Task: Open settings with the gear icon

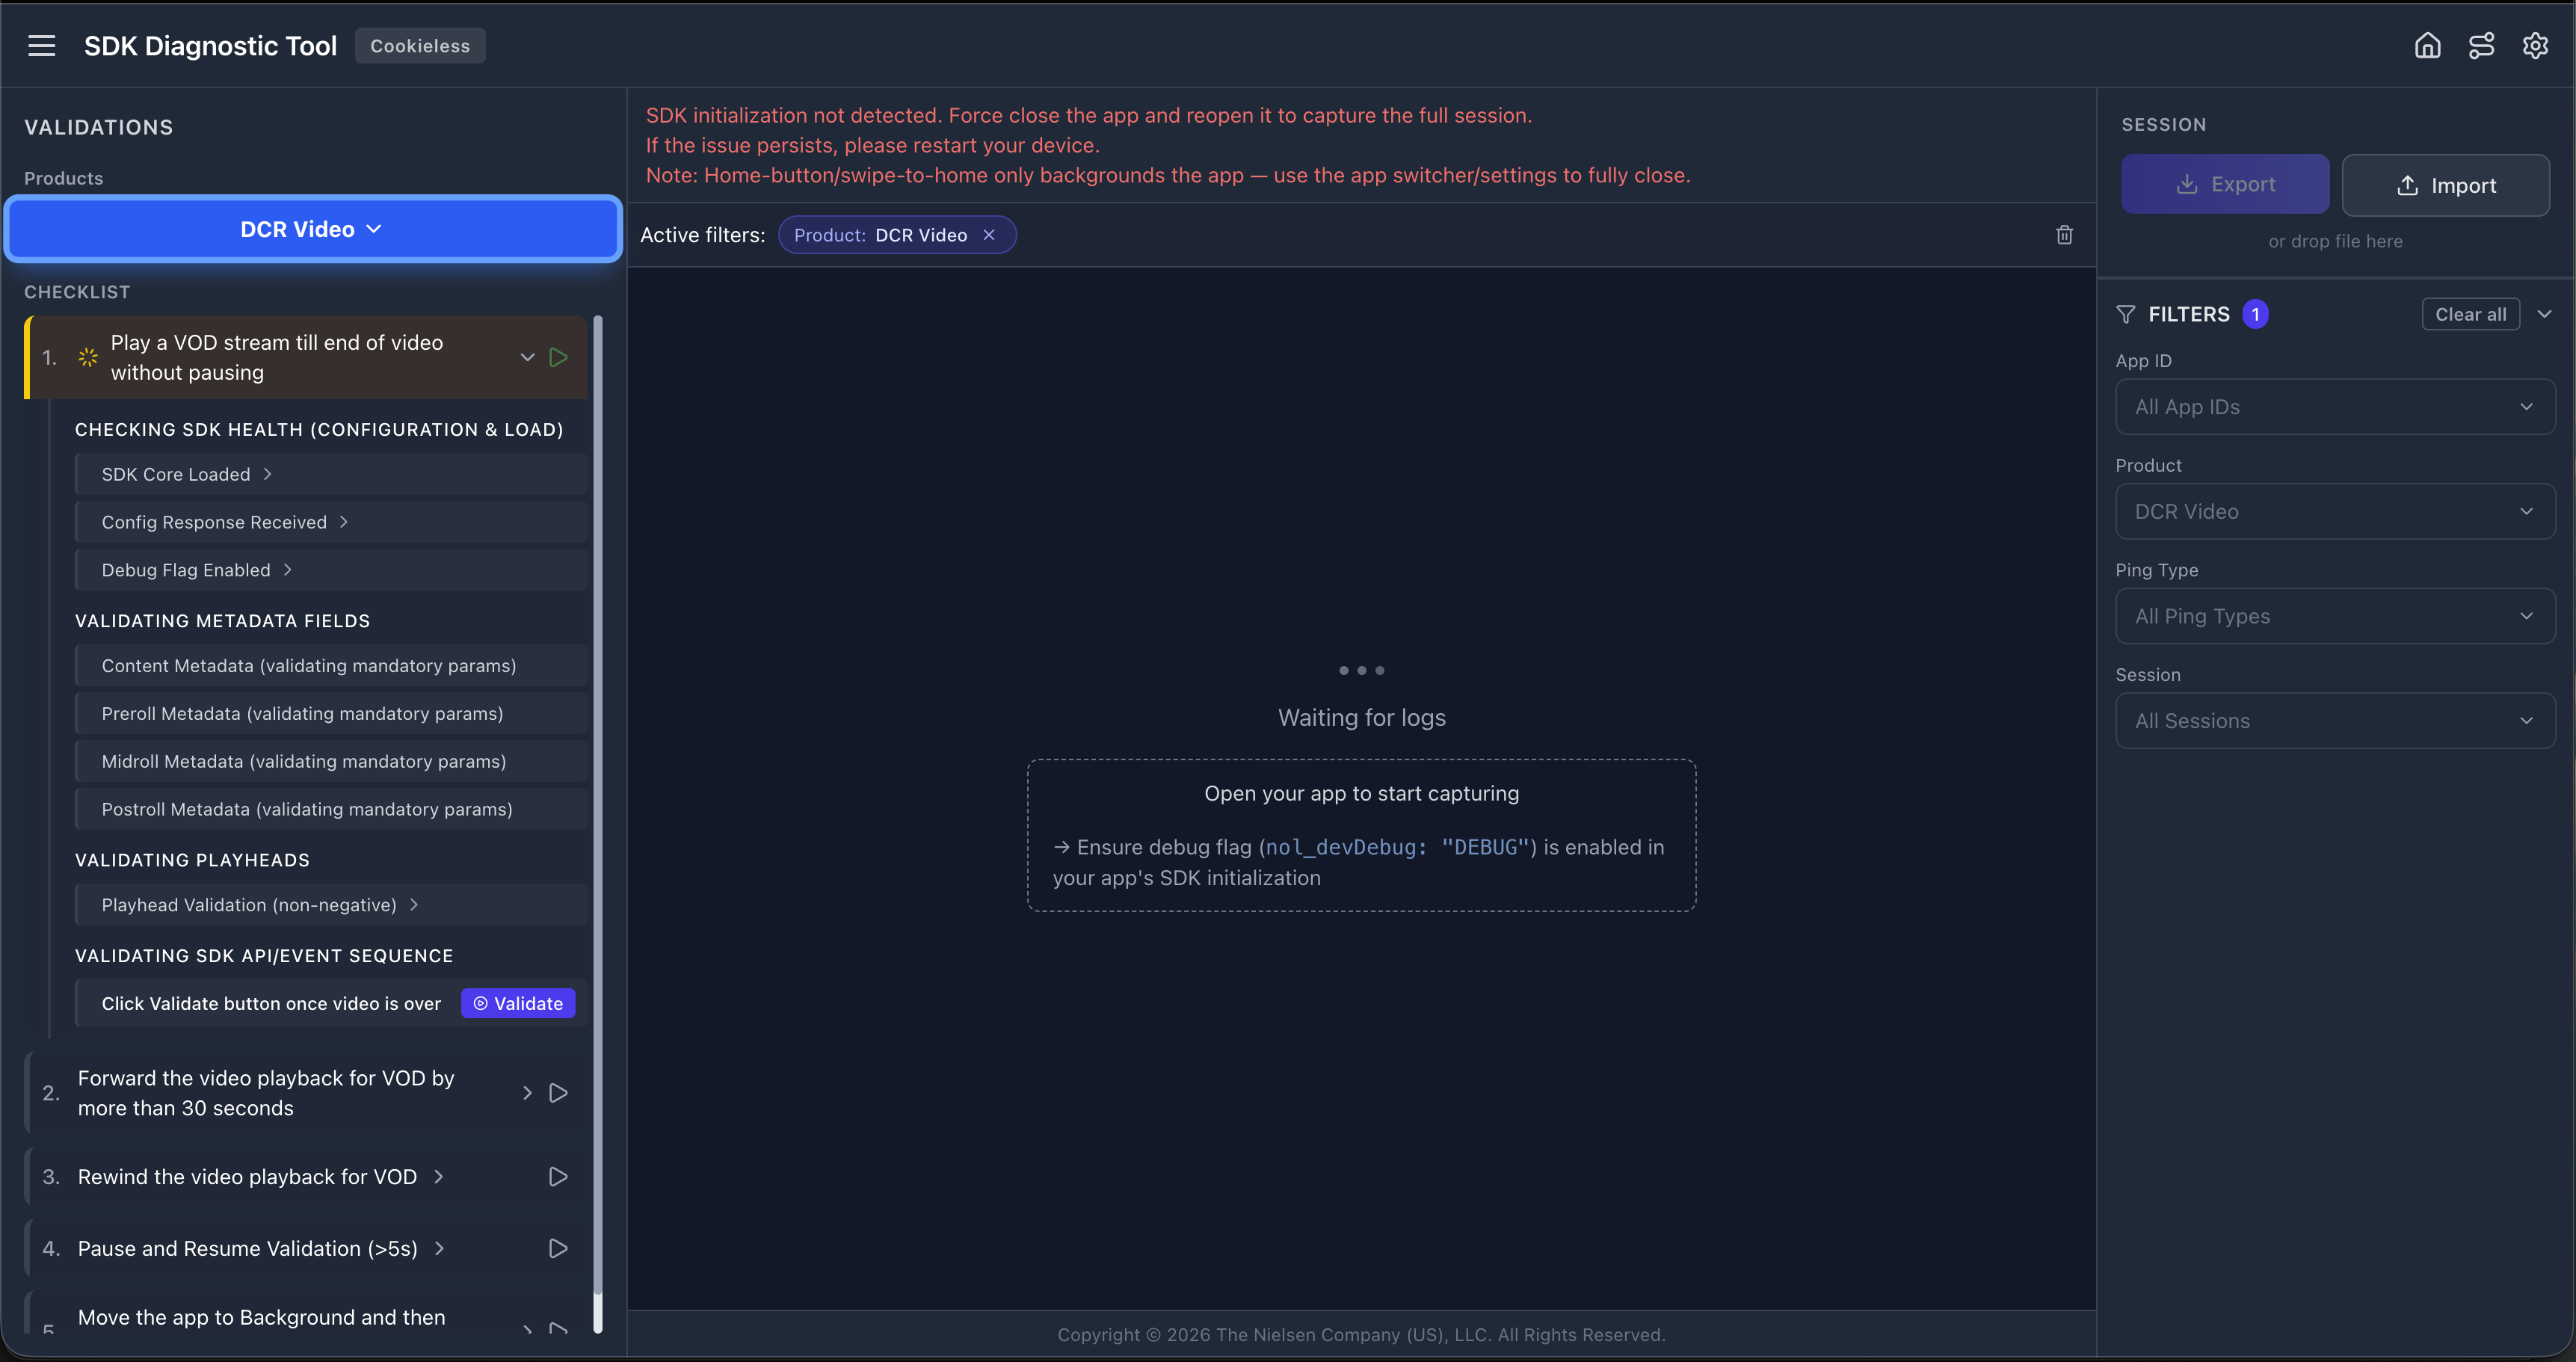Action: (x=2536, y=45)
